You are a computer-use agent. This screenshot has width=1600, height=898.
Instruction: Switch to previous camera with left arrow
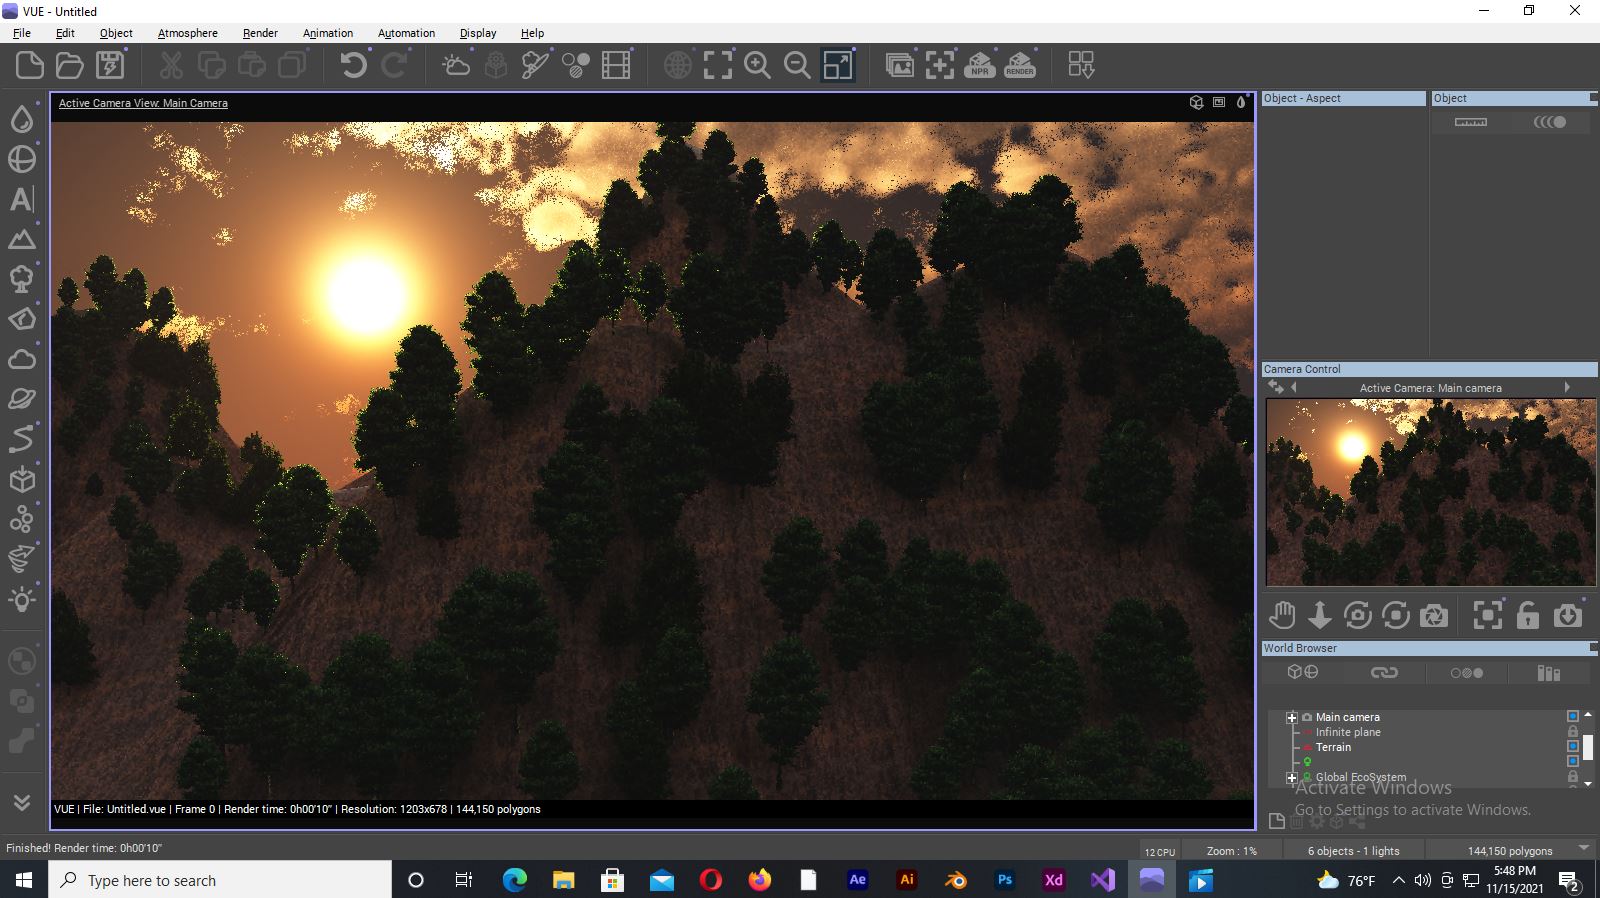coord(1294,387)
